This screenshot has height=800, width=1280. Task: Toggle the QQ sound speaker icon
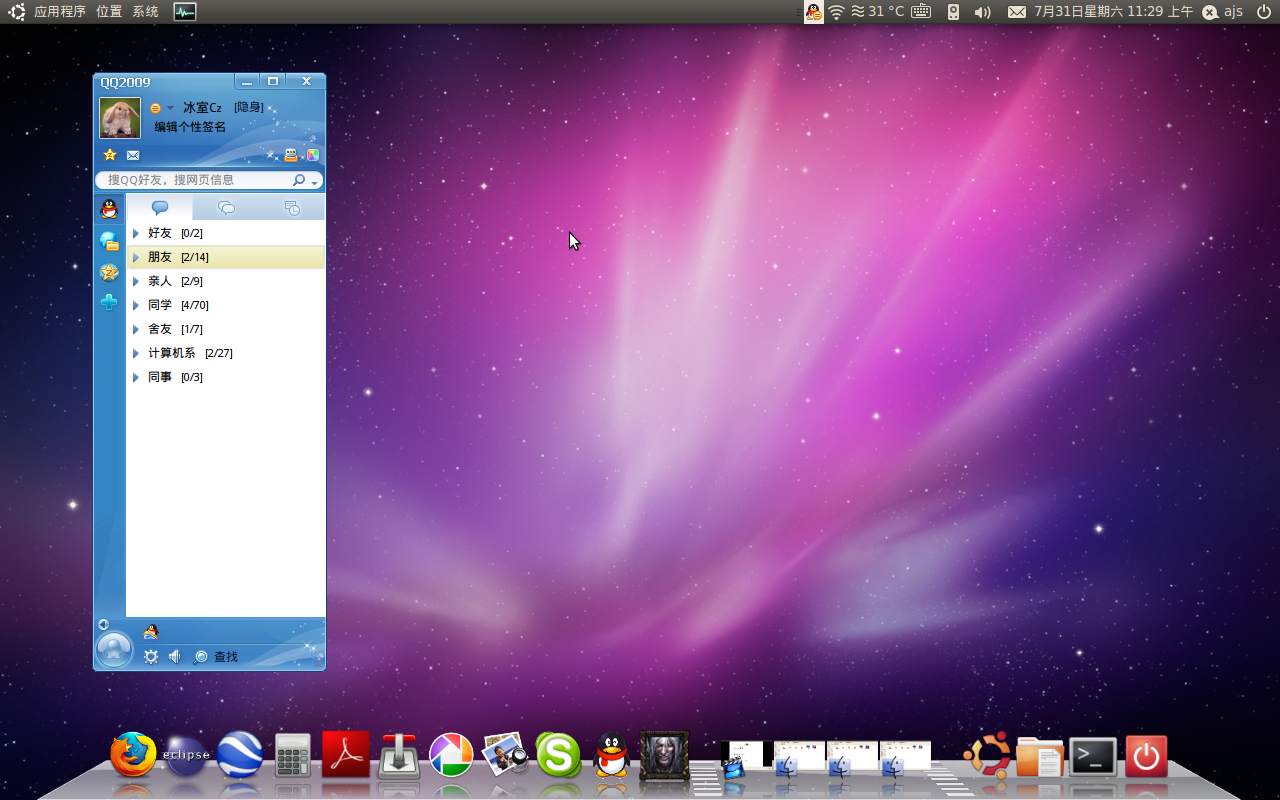tap(175, 657)
